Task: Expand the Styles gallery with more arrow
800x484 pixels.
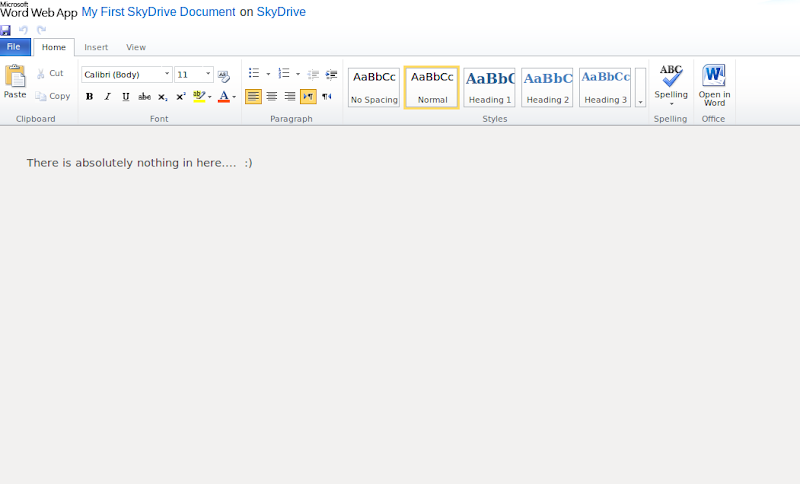Action: (640, 87)
